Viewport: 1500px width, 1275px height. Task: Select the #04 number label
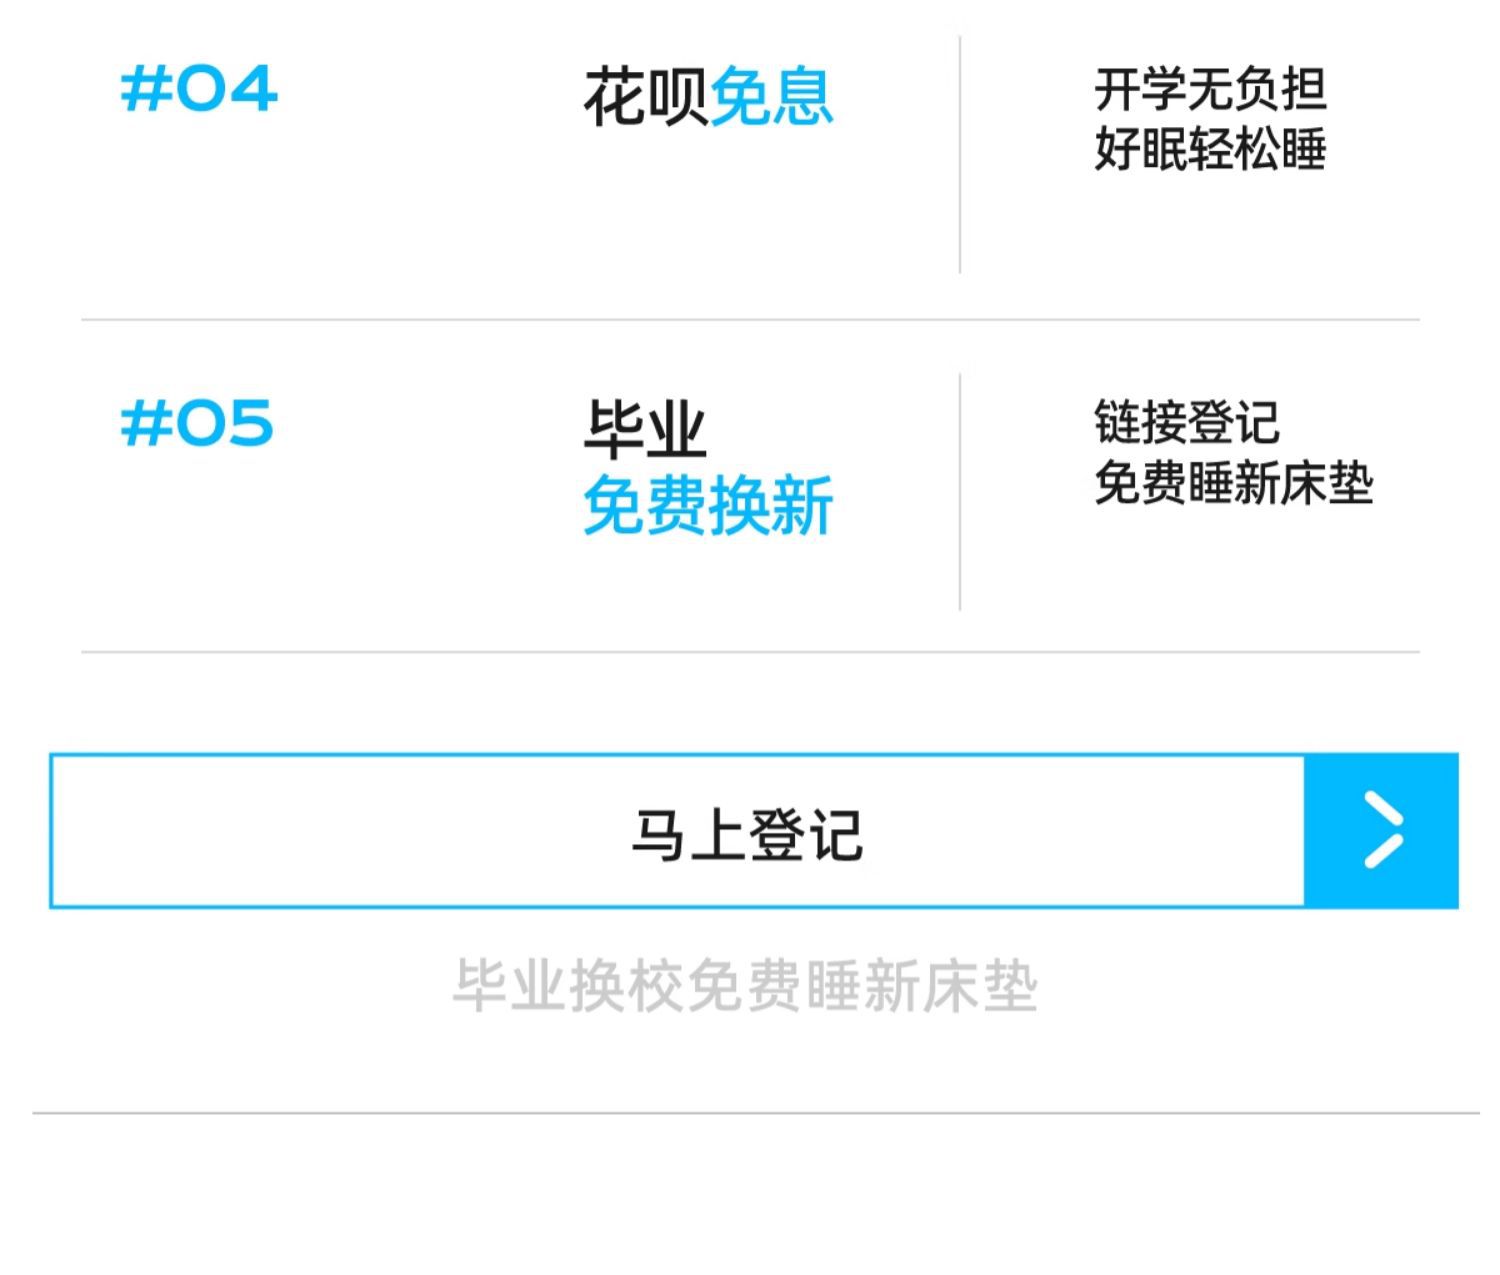point(198,89)
